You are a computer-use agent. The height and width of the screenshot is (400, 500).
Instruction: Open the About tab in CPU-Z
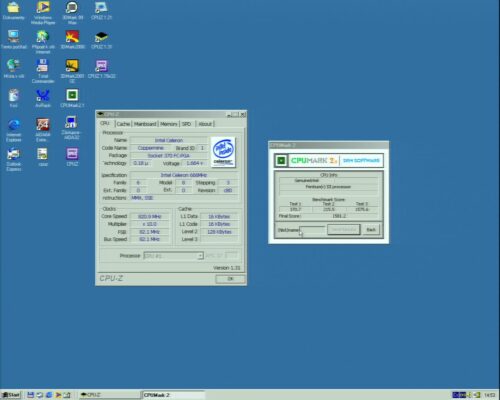pos(205,124)
